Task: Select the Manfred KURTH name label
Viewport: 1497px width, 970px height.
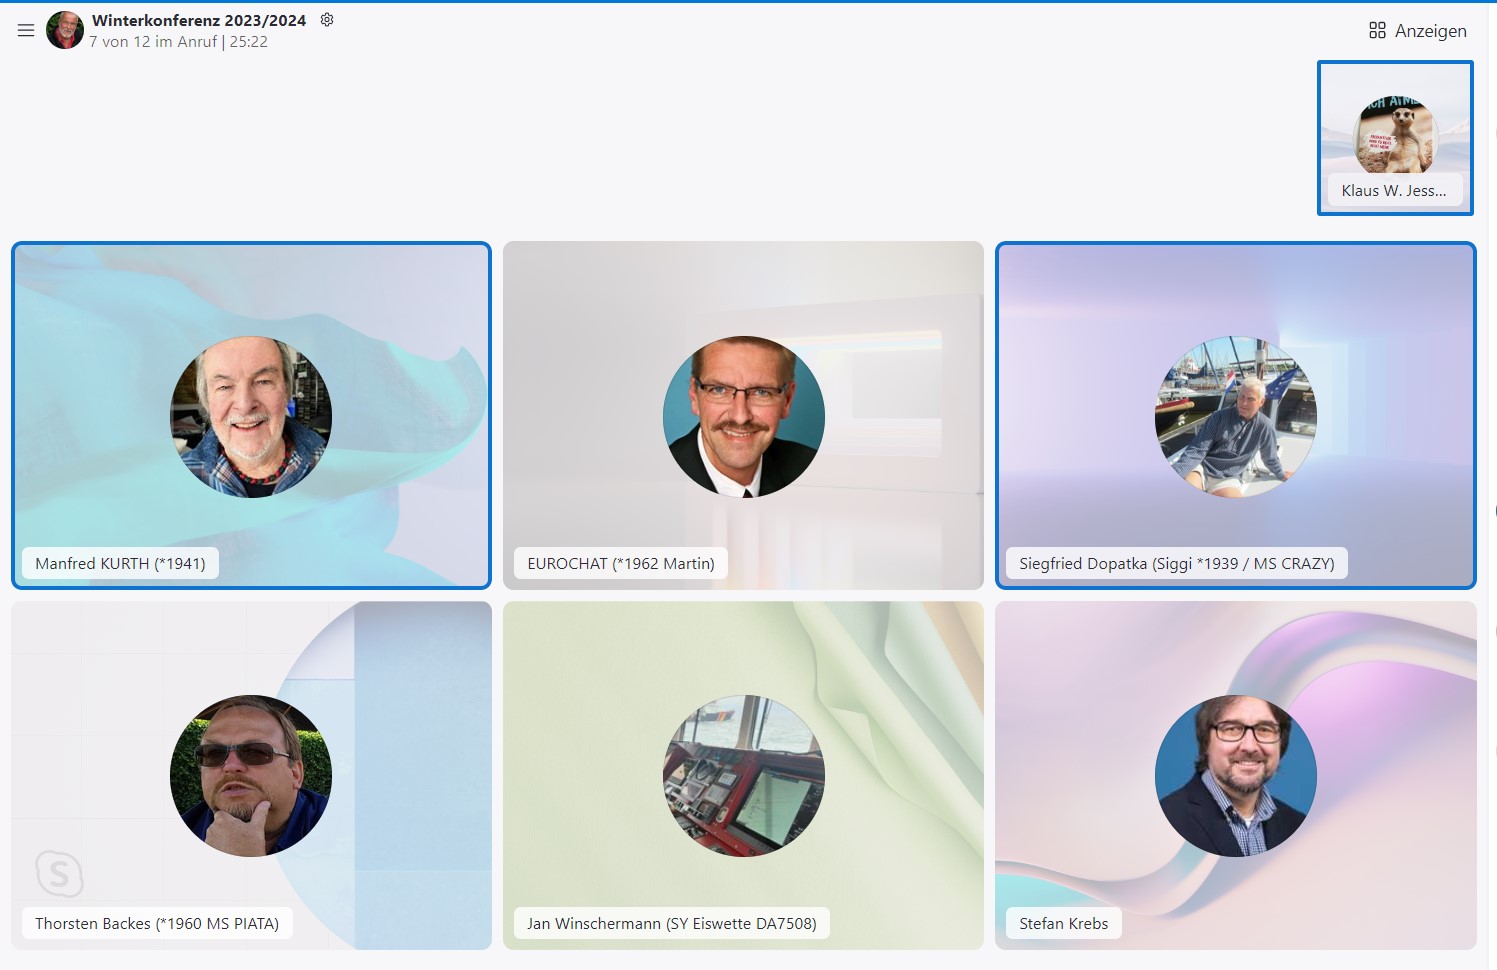Action: 120,564
